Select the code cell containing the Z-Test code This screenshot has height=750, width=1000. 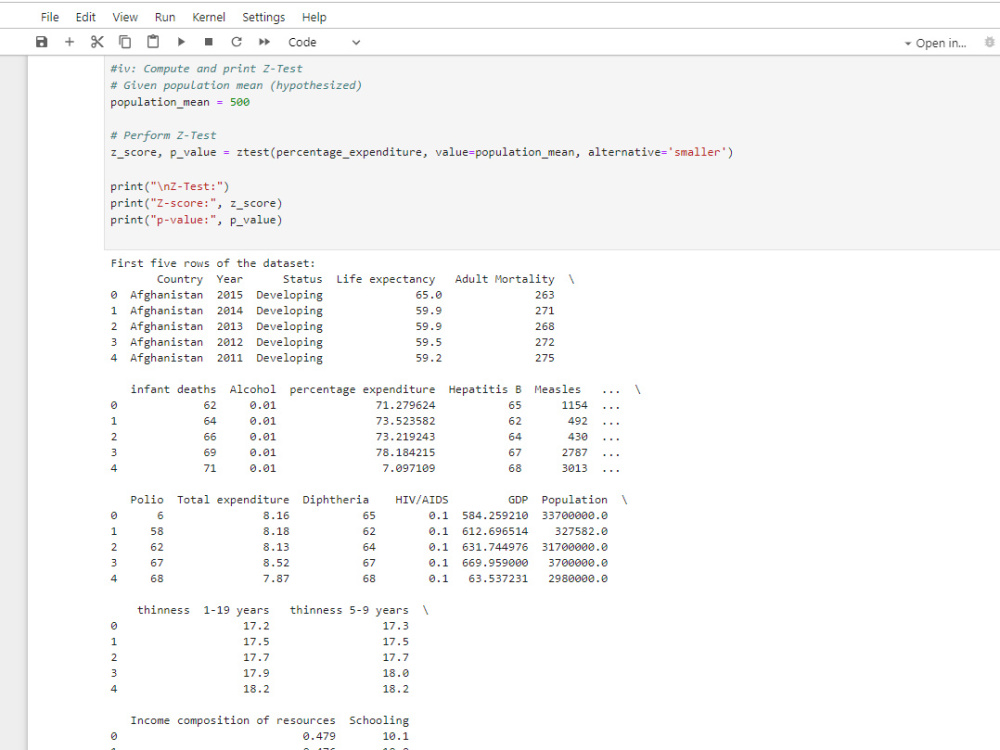click(x=400, y=150)
